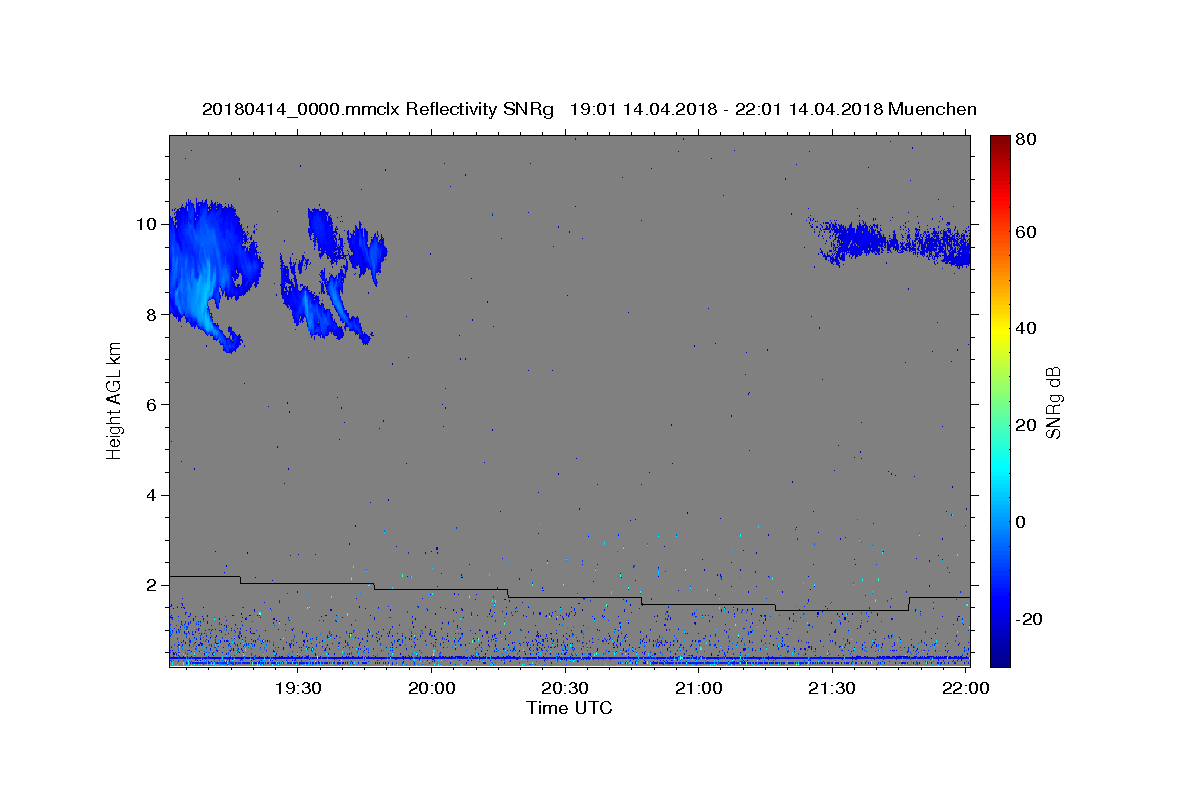
Task: Click the "Height AGL km" axis label
Action: click(114, 402)
